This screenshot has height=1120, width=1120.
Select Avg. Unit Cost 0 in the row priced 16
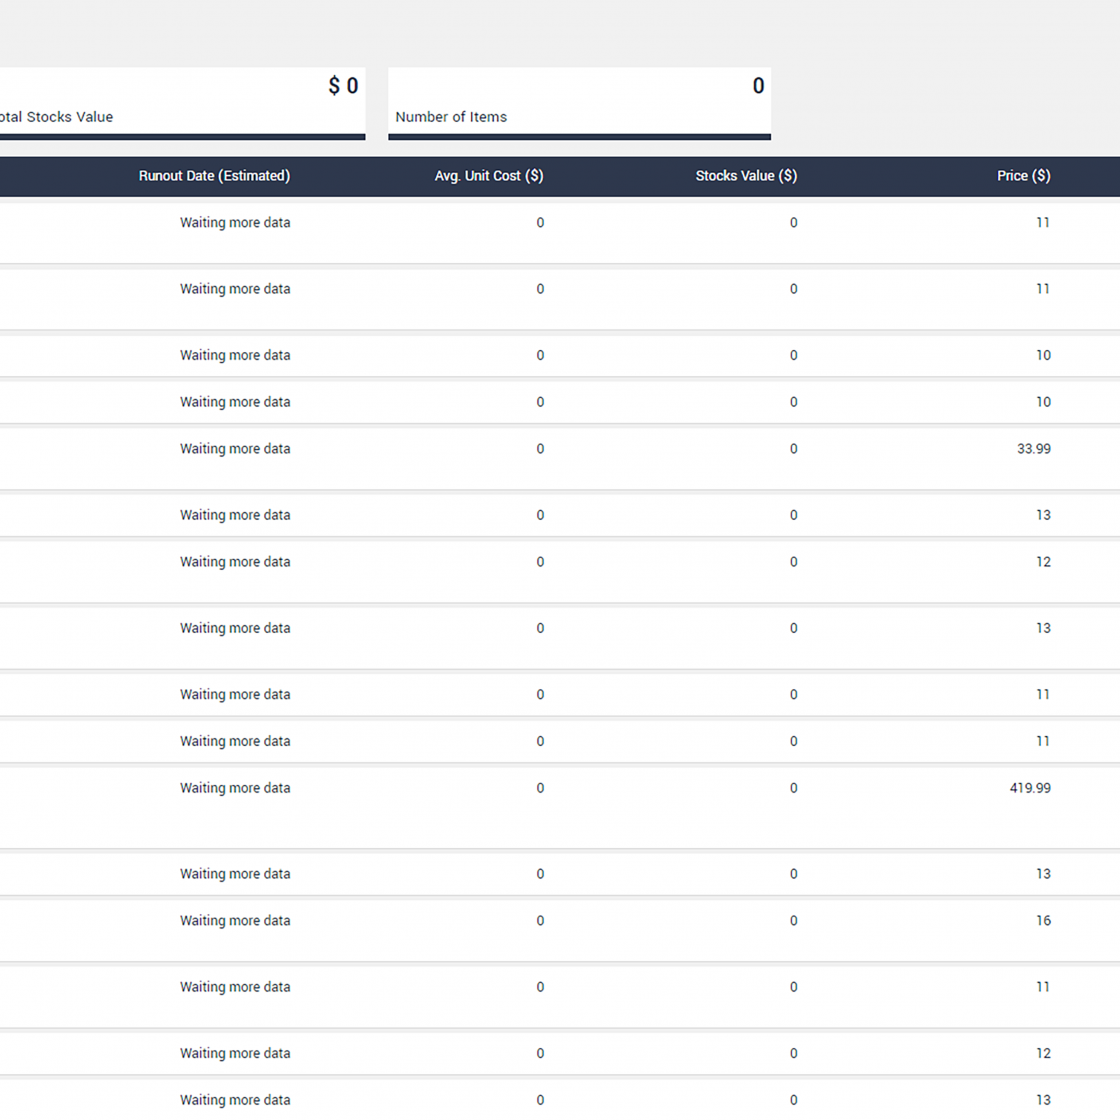click(540, 921)
